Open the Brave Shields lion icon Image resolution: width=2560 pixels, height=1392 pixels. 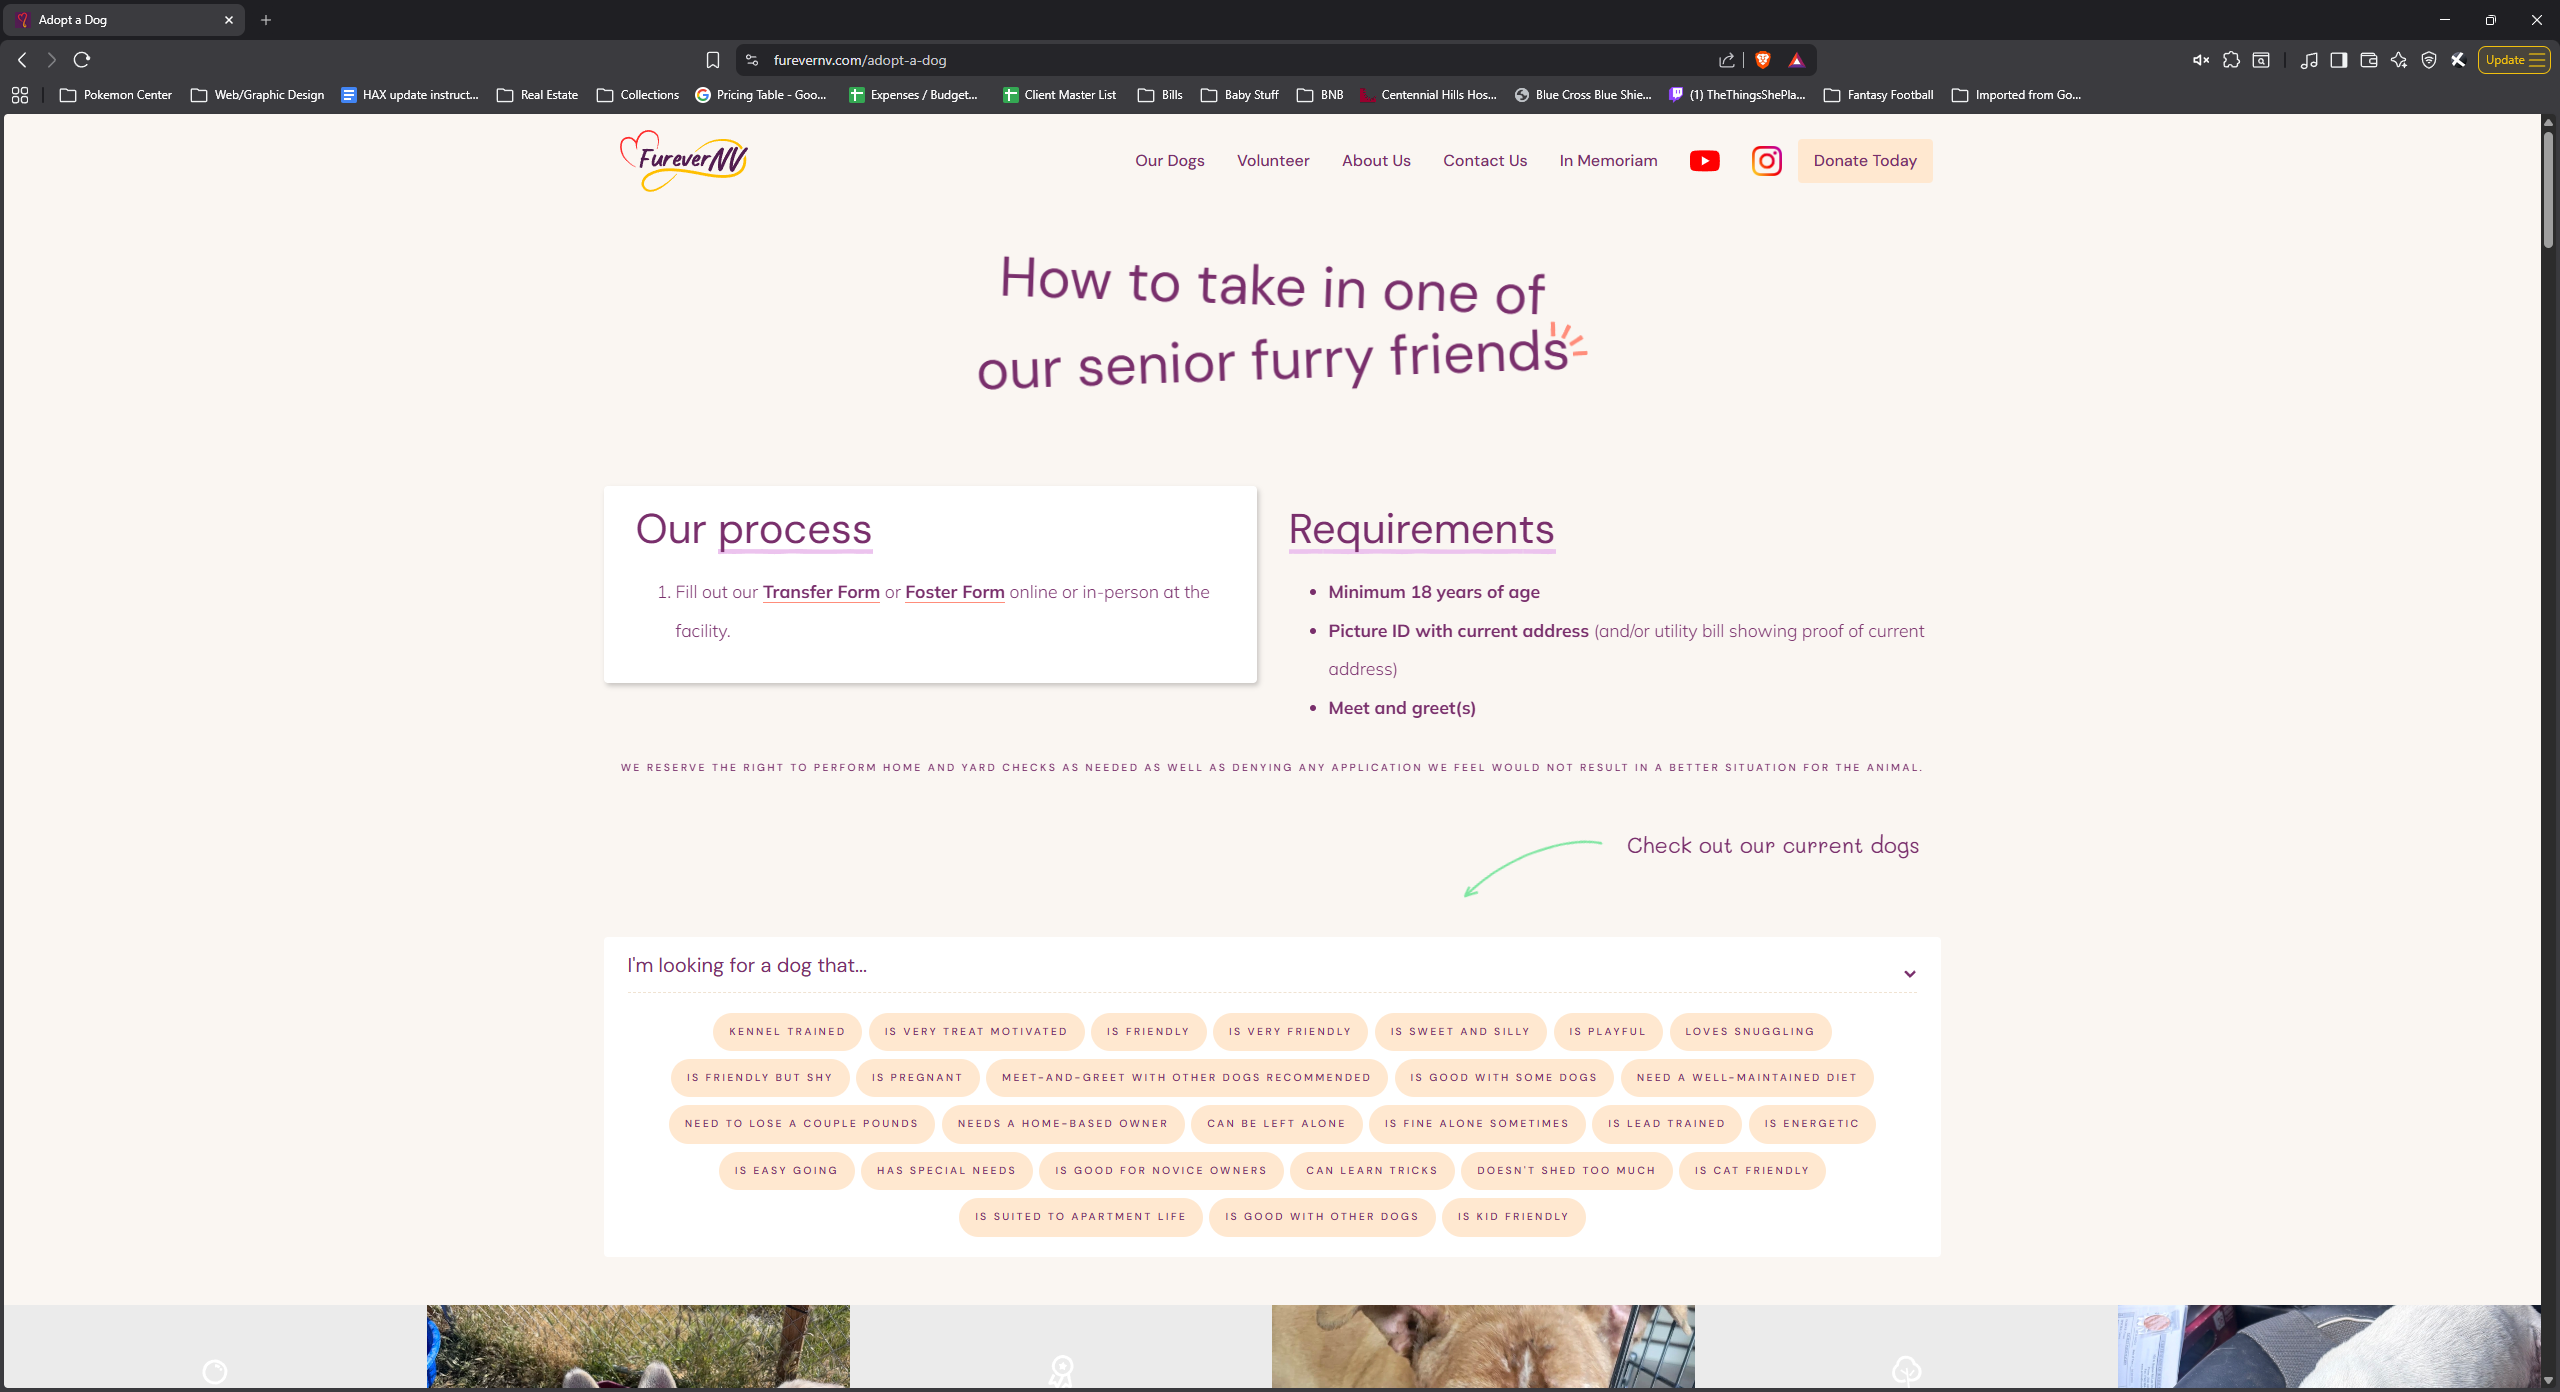(1763, 60)
